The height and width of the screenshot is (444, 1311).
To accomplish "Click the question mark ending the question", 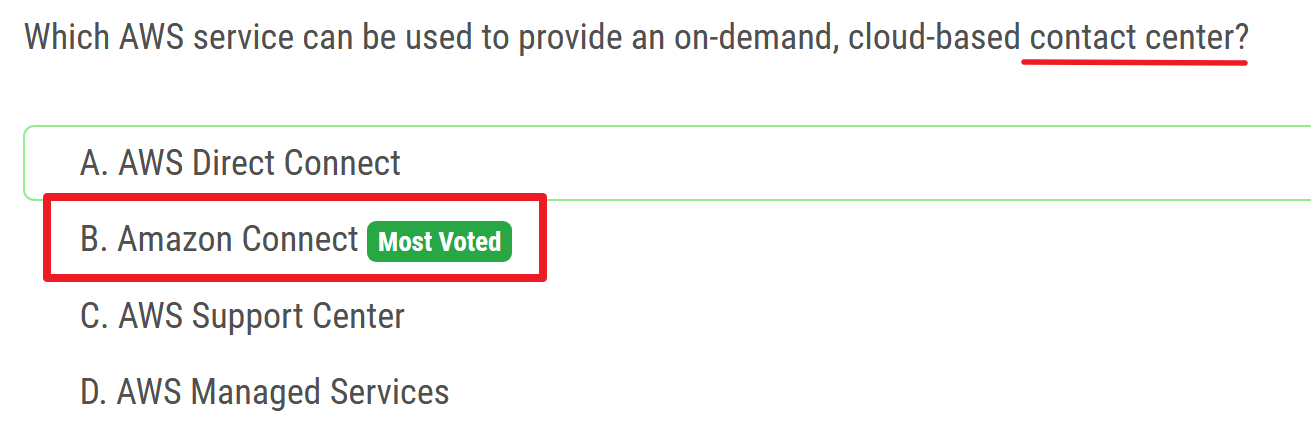I will [x=1241, y=38].
